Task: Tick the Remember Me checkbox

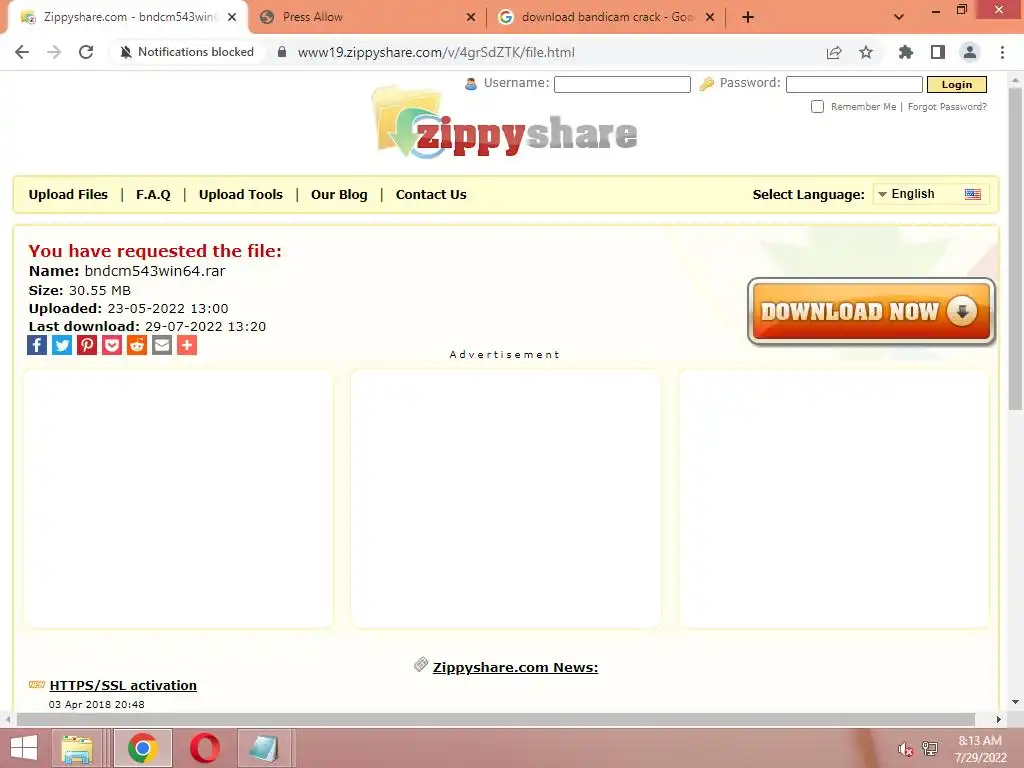Action: pos(817,106)
